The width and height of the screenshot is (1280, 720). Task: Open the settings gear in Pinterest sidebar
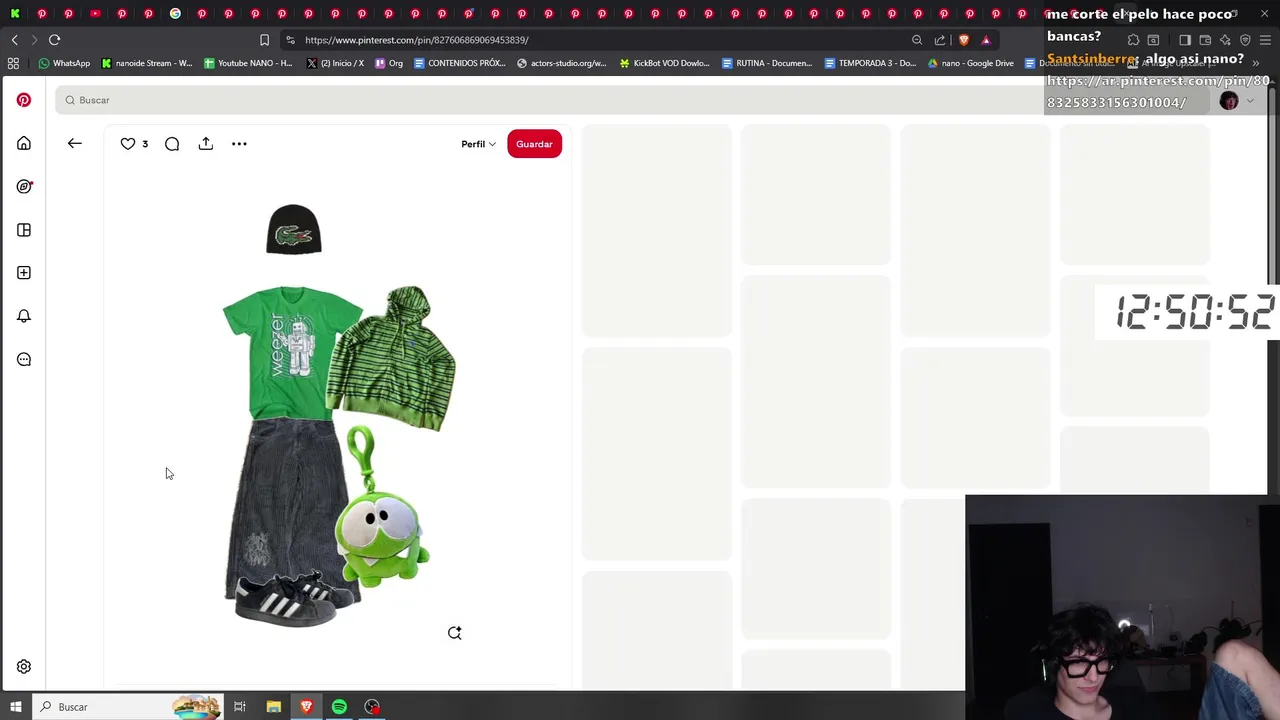(24, 667)
